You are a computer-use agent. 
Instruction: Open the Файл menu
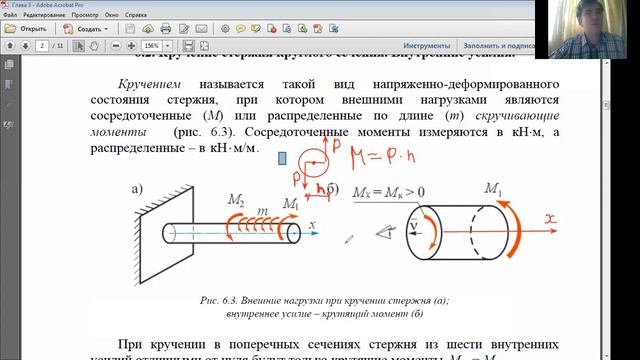[10, 15]
